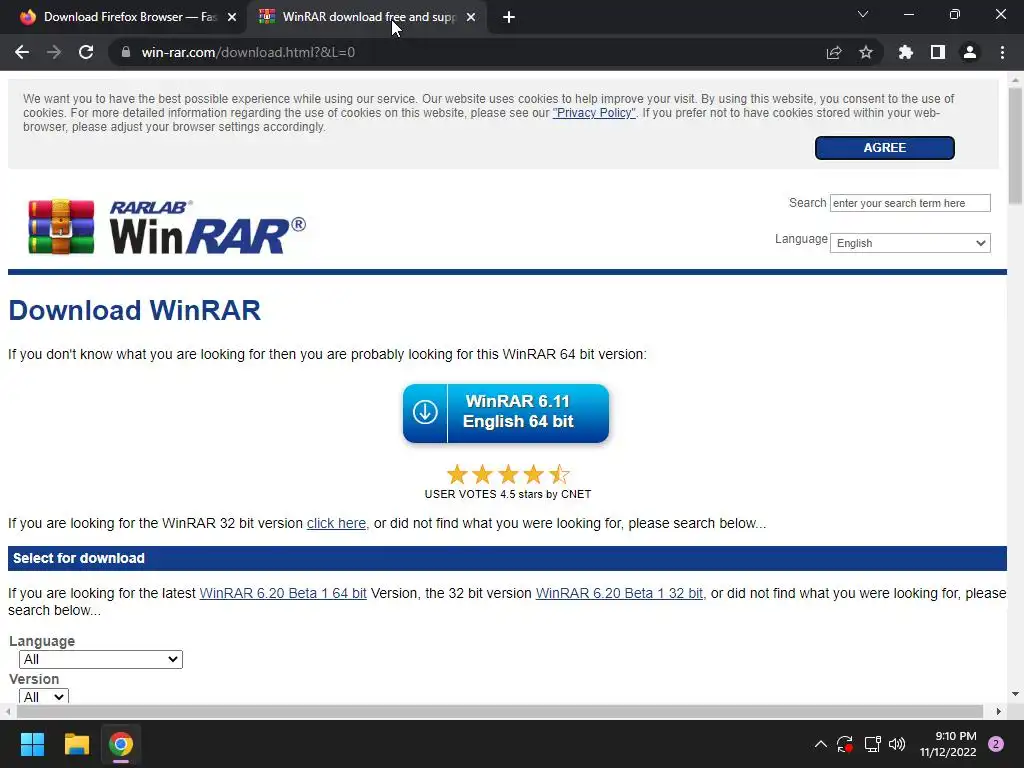This screenshot has width=1024, height=768.
Task: Click the vertical page scrollbar thumb
Action: pyautogui.click(x=1016, y=146)
